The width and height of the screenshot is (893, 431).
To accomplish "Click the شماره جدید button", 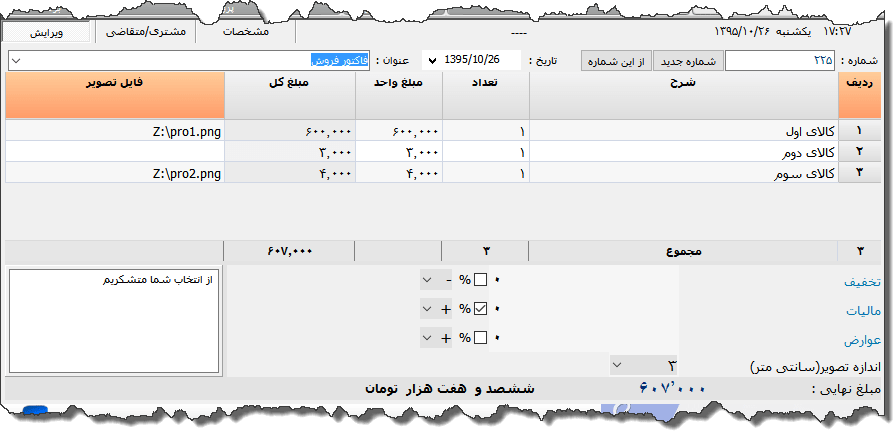I will coord(688,60).
